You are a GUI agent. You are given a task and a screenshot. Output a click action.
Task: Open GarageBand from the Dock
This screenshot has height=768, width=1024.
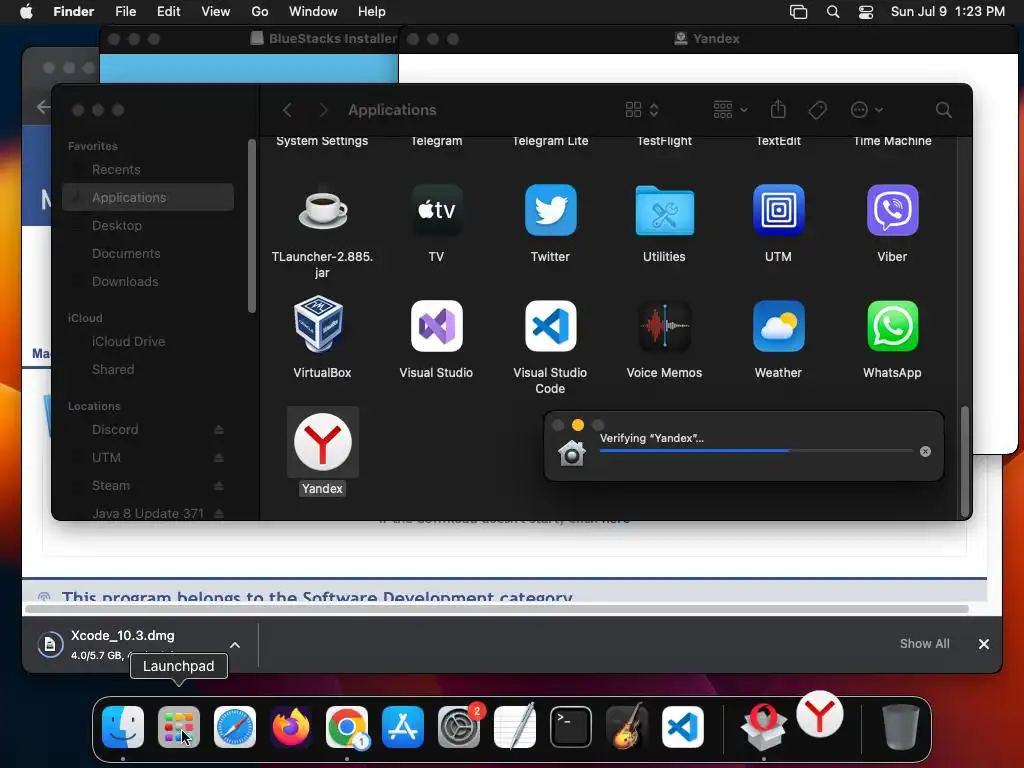[626, 727]
